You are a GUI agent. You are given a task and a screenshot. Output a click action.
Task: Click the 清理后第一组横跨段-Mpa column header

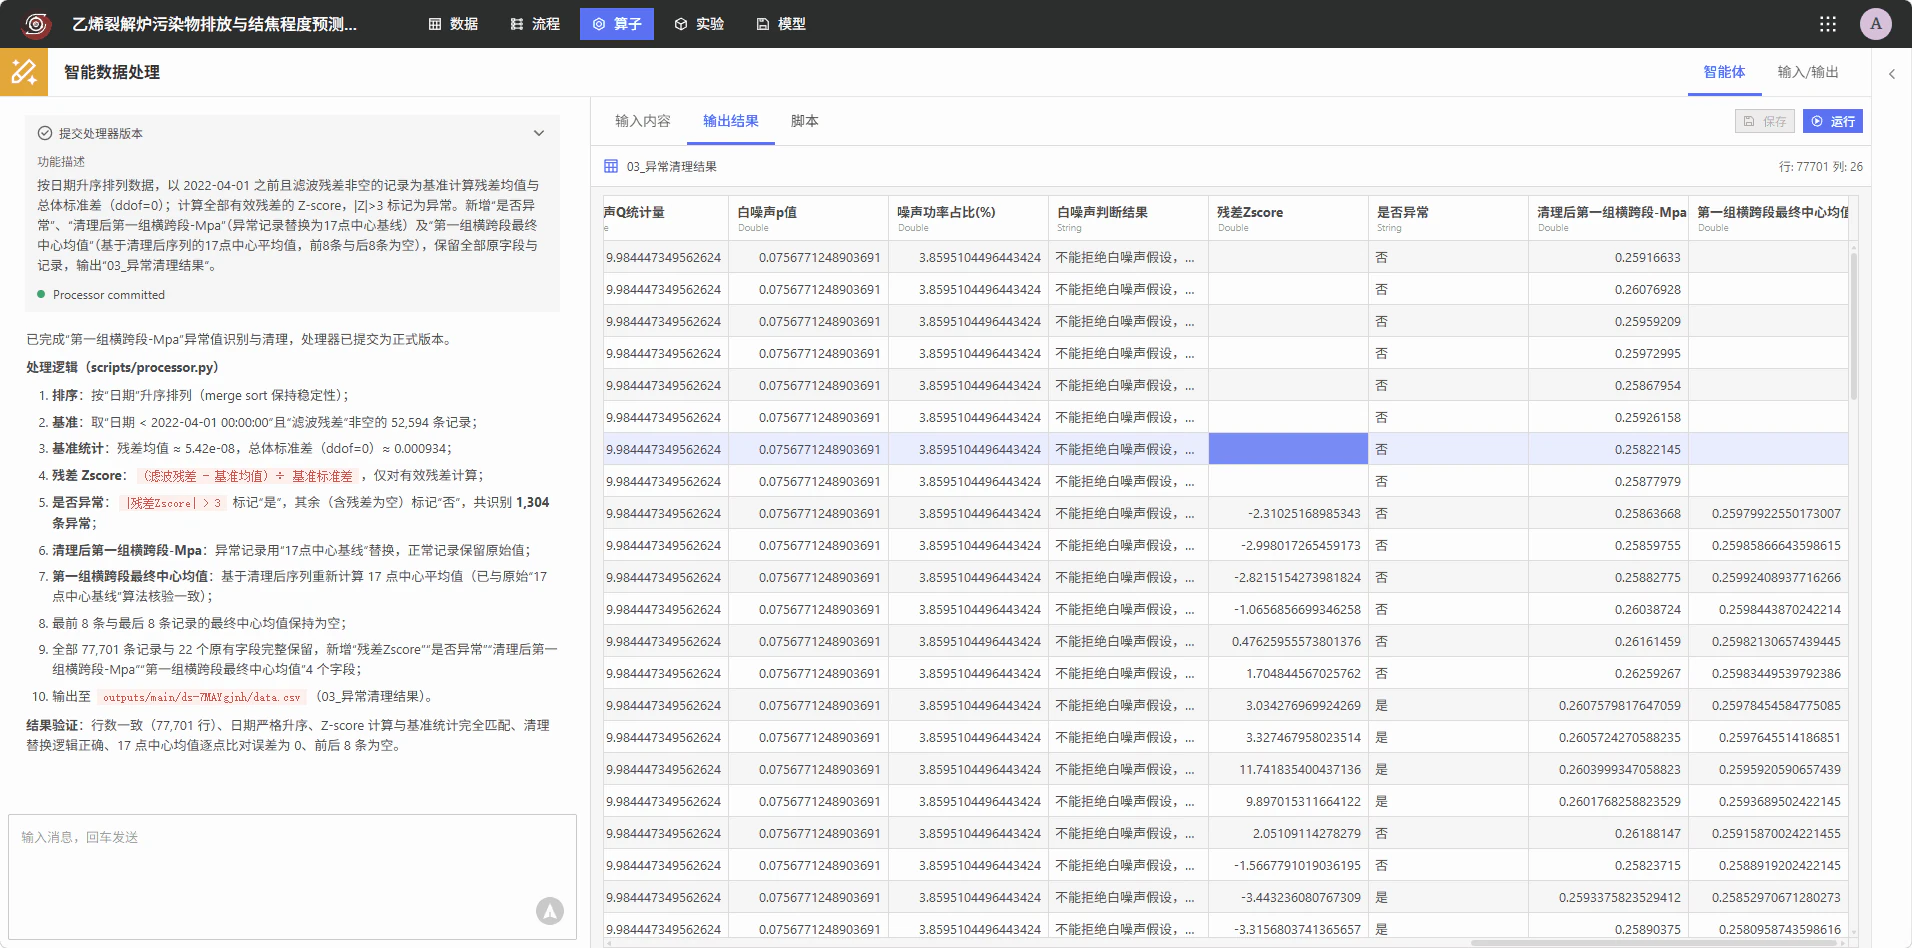point(1608,218)
